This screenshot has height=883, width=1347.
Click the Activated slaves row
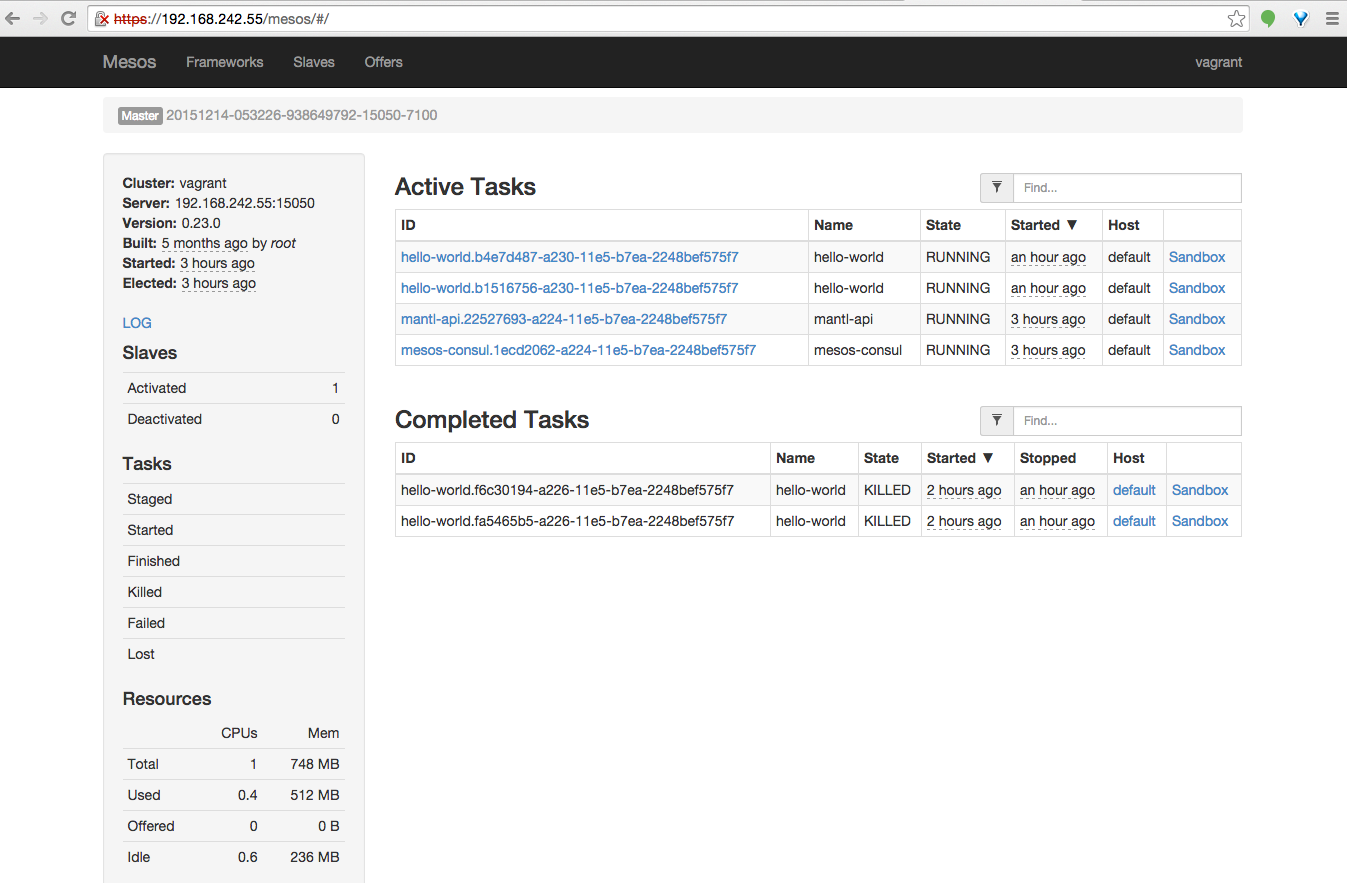click(234, 388)
